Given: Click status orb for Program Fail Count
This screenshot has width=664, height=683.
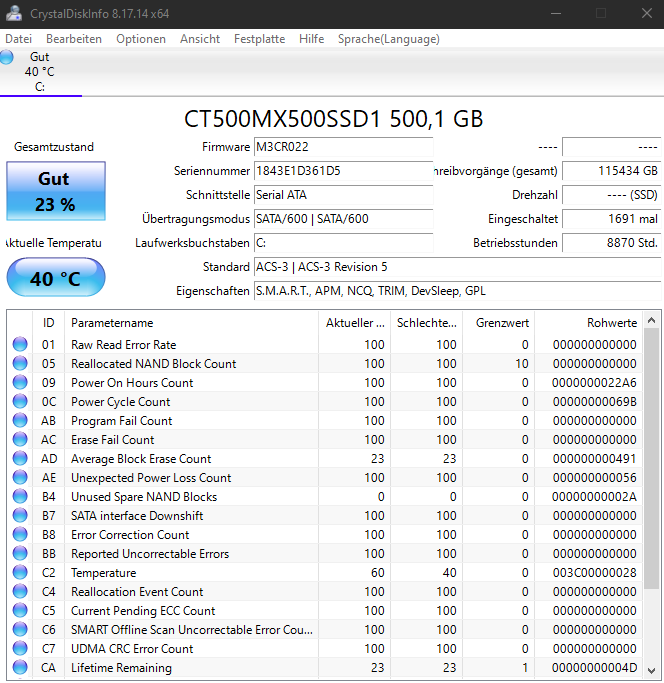Looking at the screenshot, I should point(20,420).
